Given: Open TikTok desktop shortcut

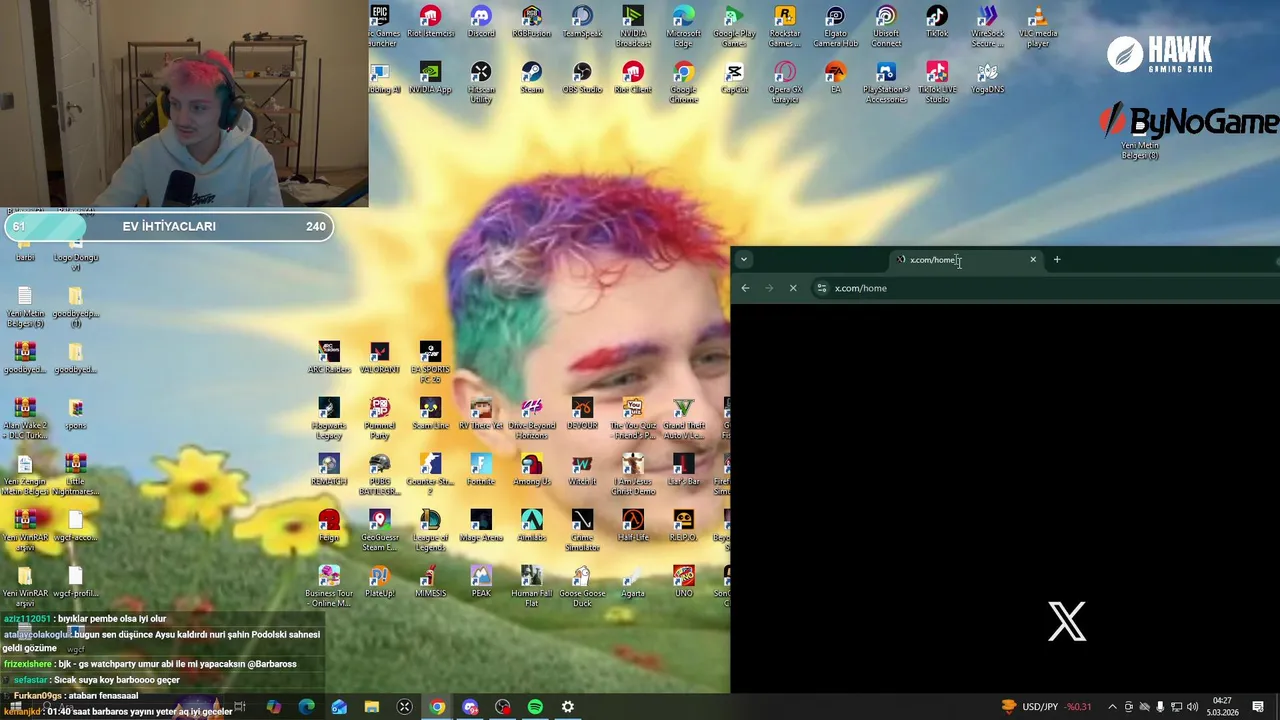Looking at the screenshot, I should 937,23.
